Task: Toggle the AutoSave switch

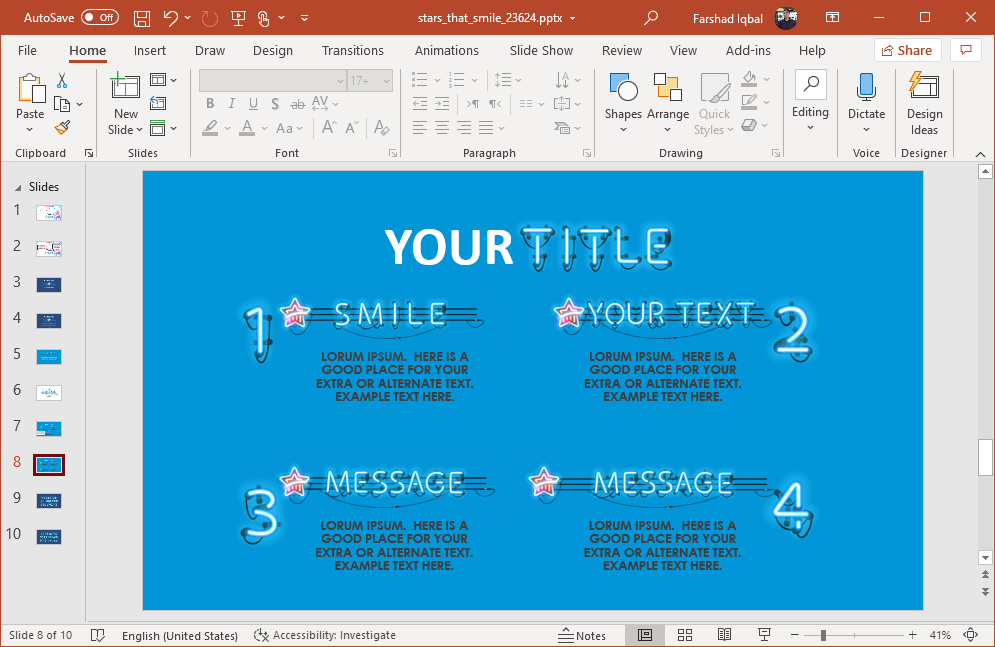Action: 100,18
